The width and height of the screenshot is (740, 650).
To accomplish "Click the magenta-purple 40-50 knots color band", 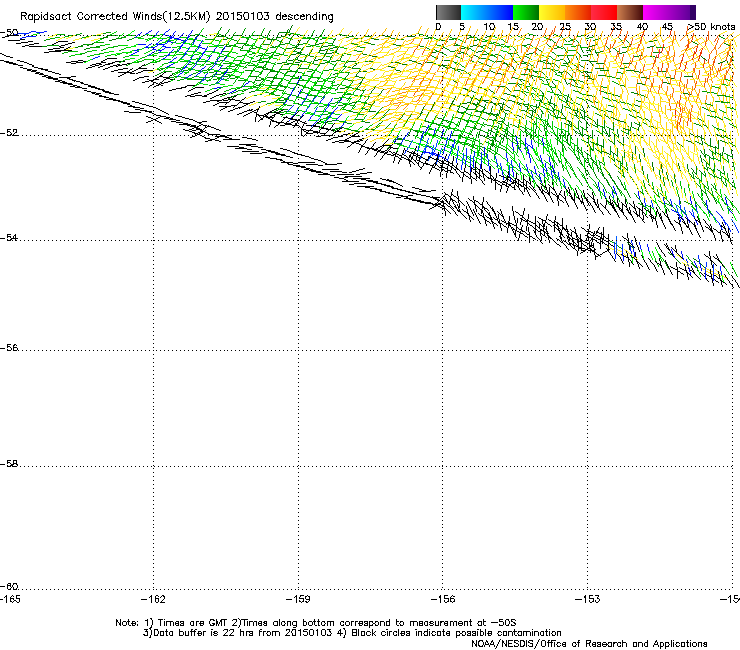I will [x=669, y=12].
